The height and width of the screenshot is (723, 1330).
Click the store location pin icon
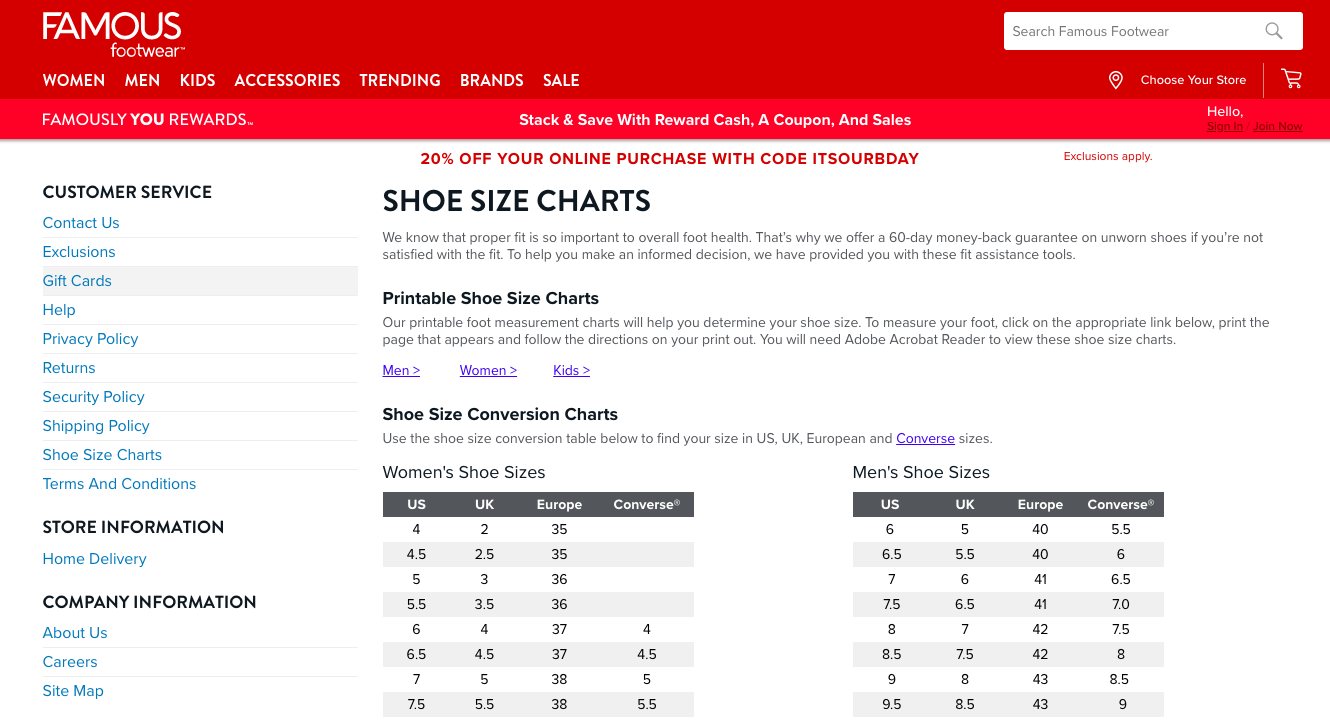1116,80
